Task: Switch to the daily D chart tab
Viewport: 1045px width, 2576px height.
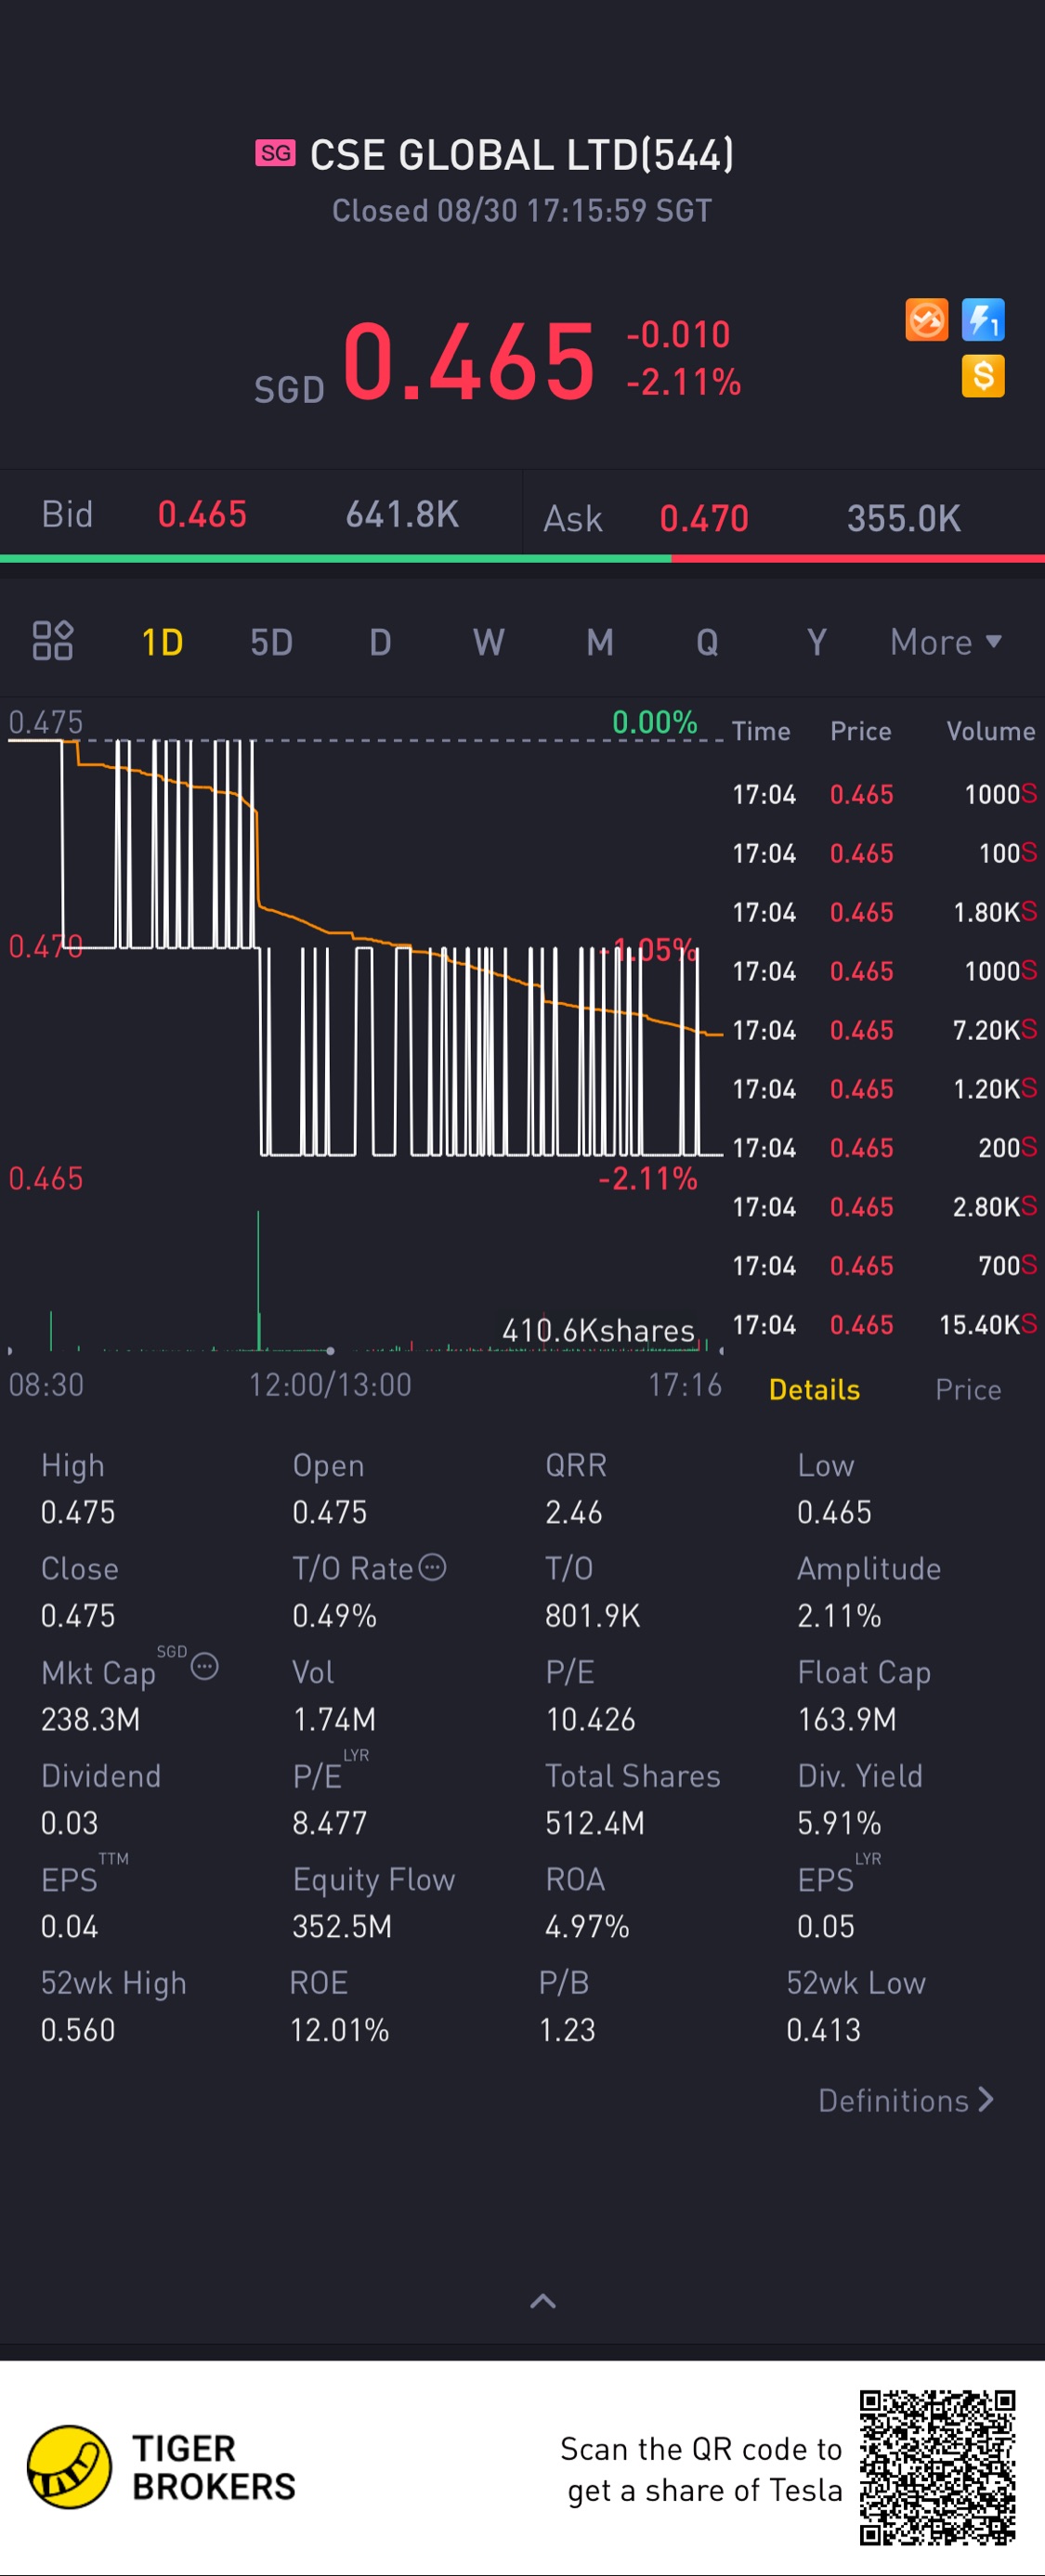Action: click(380, 642)
